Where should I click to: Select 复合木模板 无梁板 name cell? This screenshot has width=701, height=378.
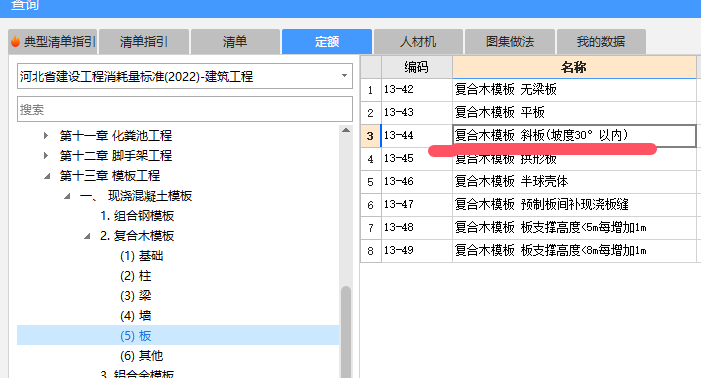pos(574,90)
